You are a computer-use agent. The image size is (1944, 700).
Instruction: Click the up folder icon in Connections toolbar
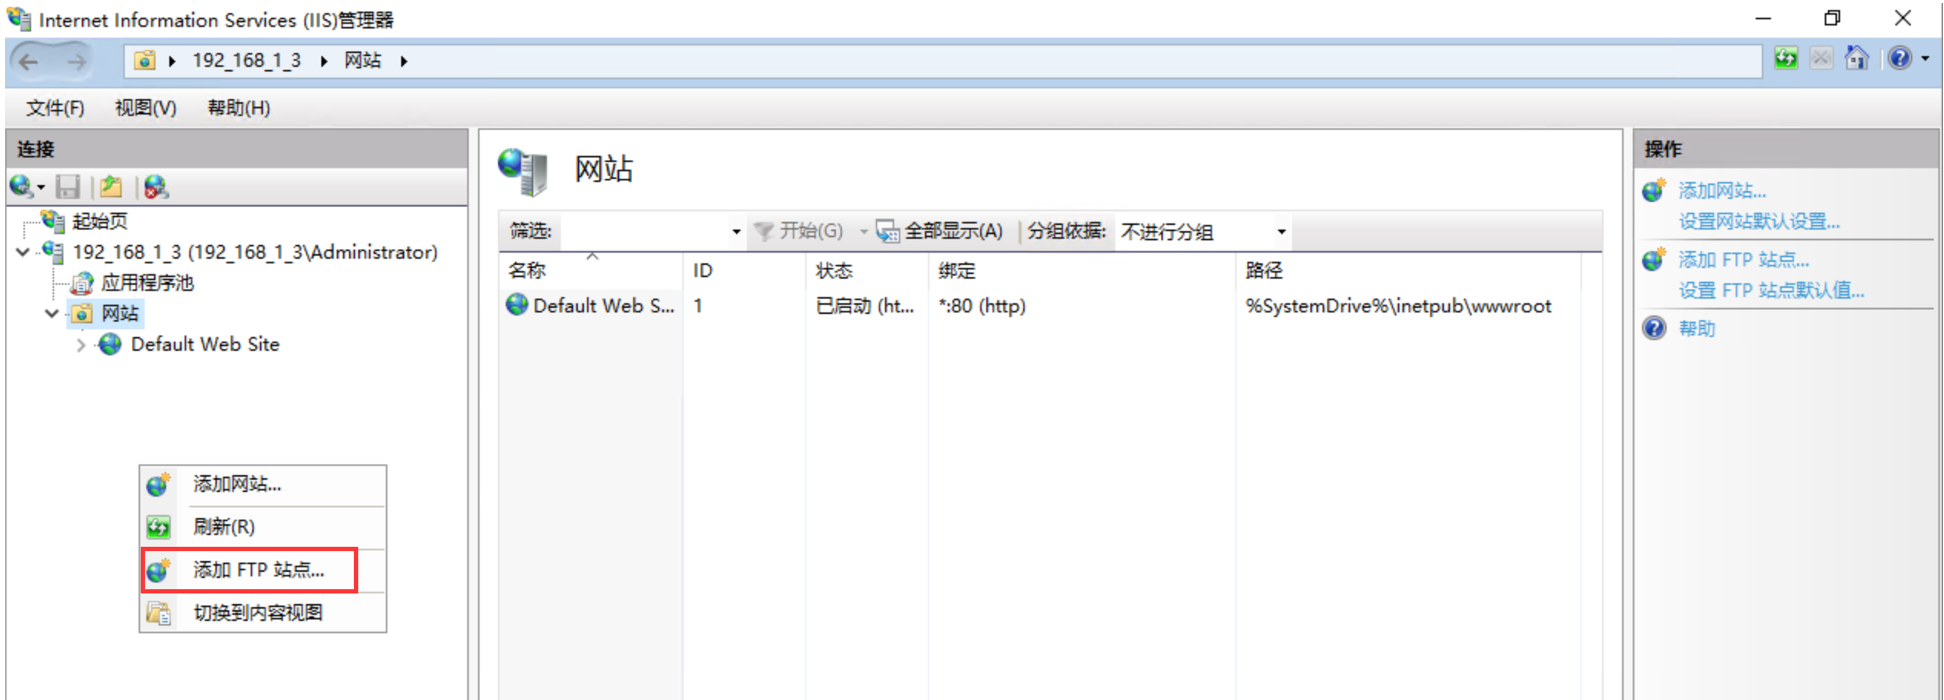[x=111, y=186]
